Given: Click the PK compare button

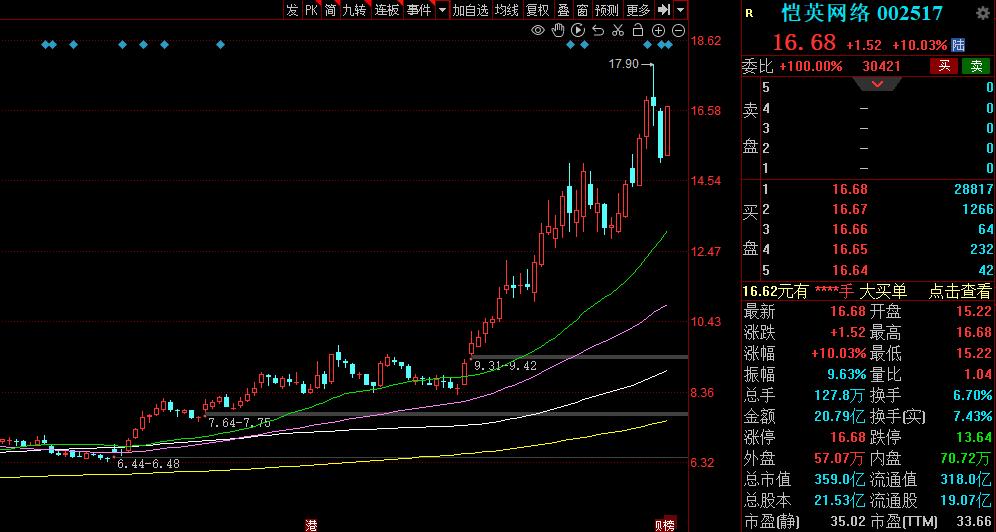Looking at the screenshot, I should [311, 10].
